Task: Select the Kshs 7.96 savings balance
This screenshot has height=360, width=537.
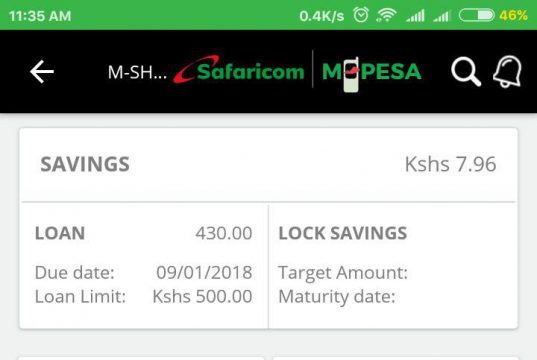Action: 450,164
